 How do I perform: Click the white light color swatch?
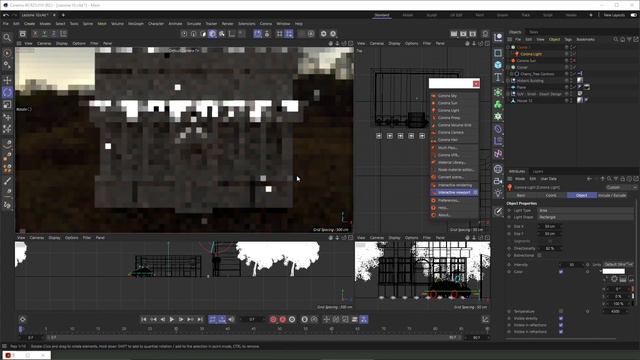click(613, 271)
